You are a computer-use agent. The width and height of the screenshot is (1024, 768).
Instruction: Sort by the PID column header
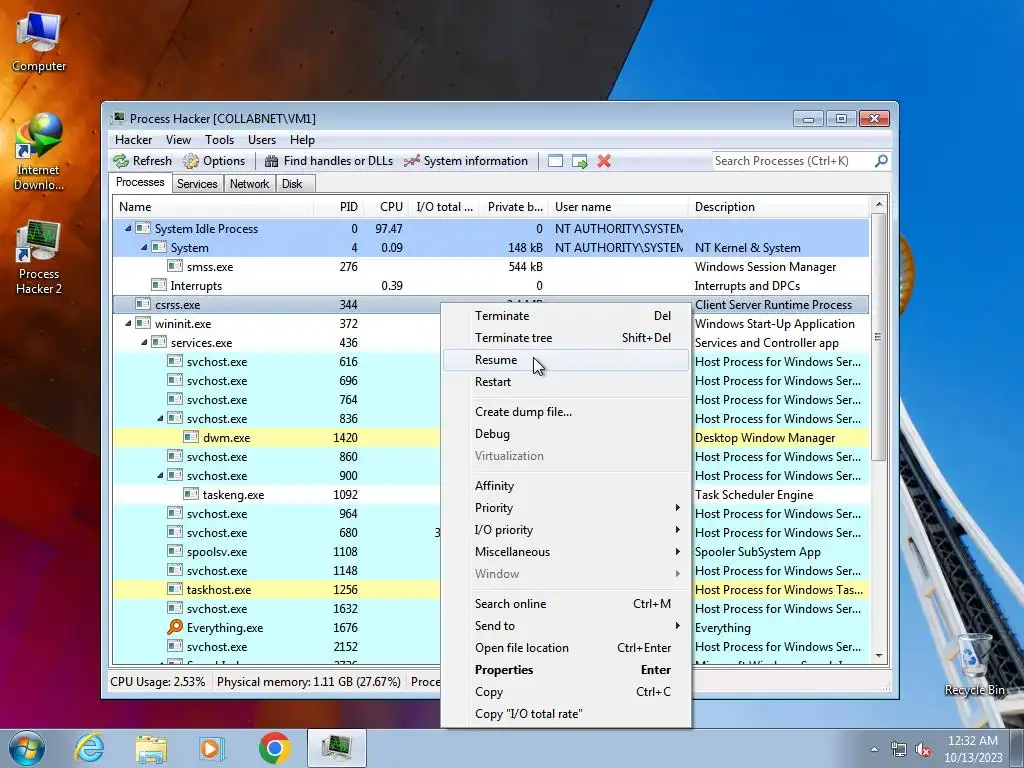point(339,207)
